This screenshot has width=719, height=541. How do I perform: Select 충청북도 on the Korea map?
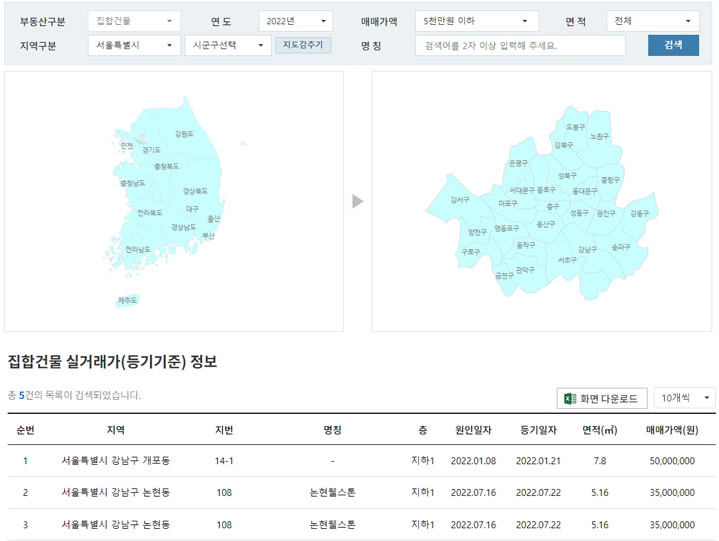point(166,166)
